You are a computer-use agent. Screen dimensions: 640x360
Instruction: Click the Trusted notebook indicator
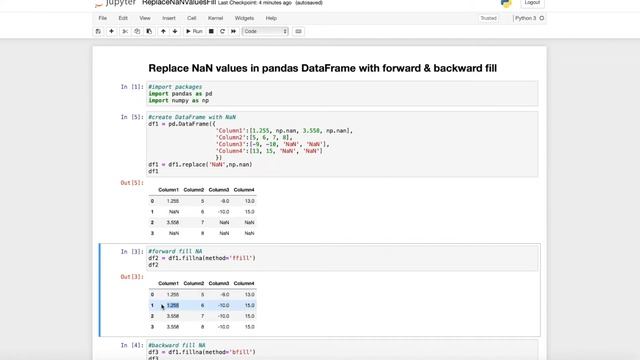[x=488, y=18]
